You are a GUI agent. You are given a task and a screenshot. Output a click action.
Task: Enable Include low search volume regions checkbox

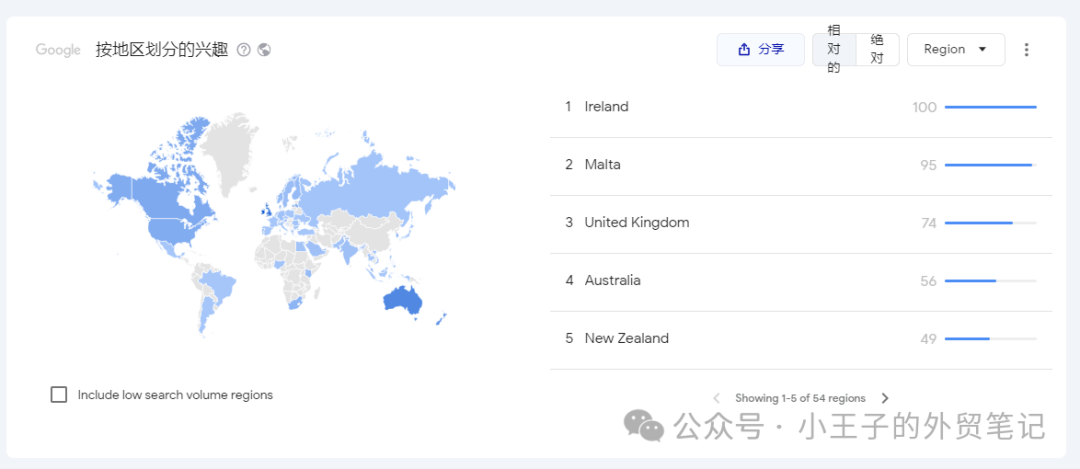pos(59,395)
